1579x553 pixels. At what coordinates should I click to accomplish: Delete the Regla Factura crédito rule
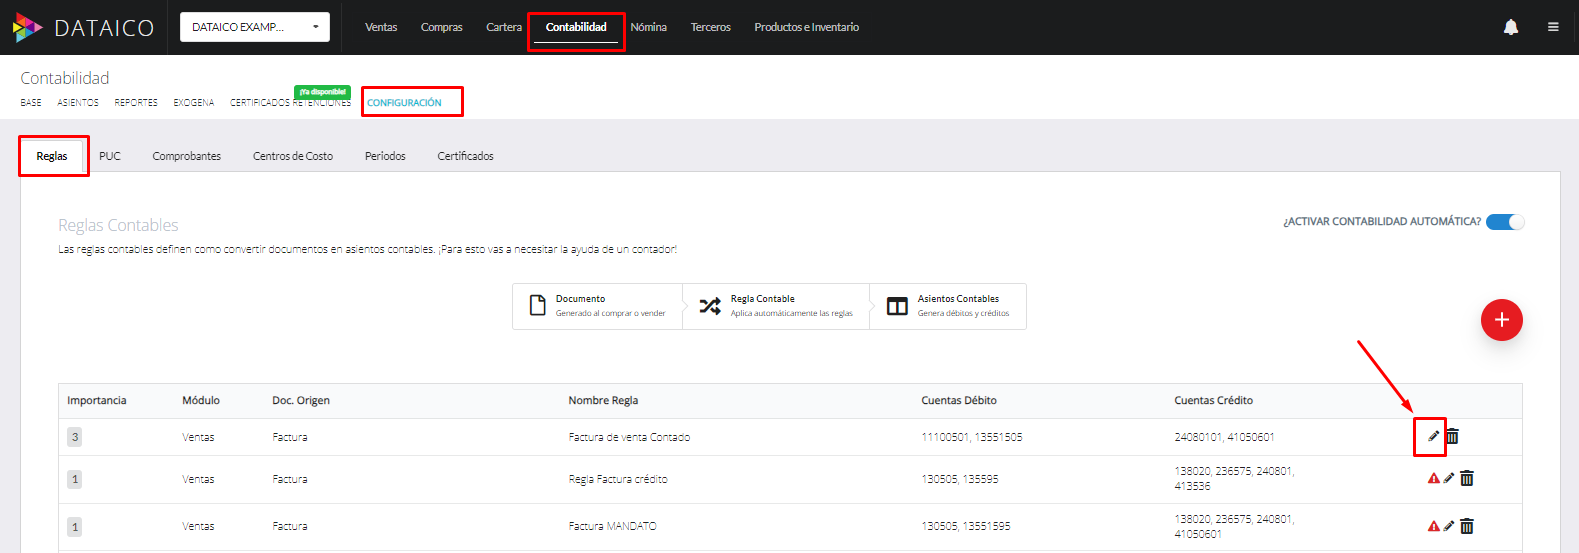coord(1467,478)
